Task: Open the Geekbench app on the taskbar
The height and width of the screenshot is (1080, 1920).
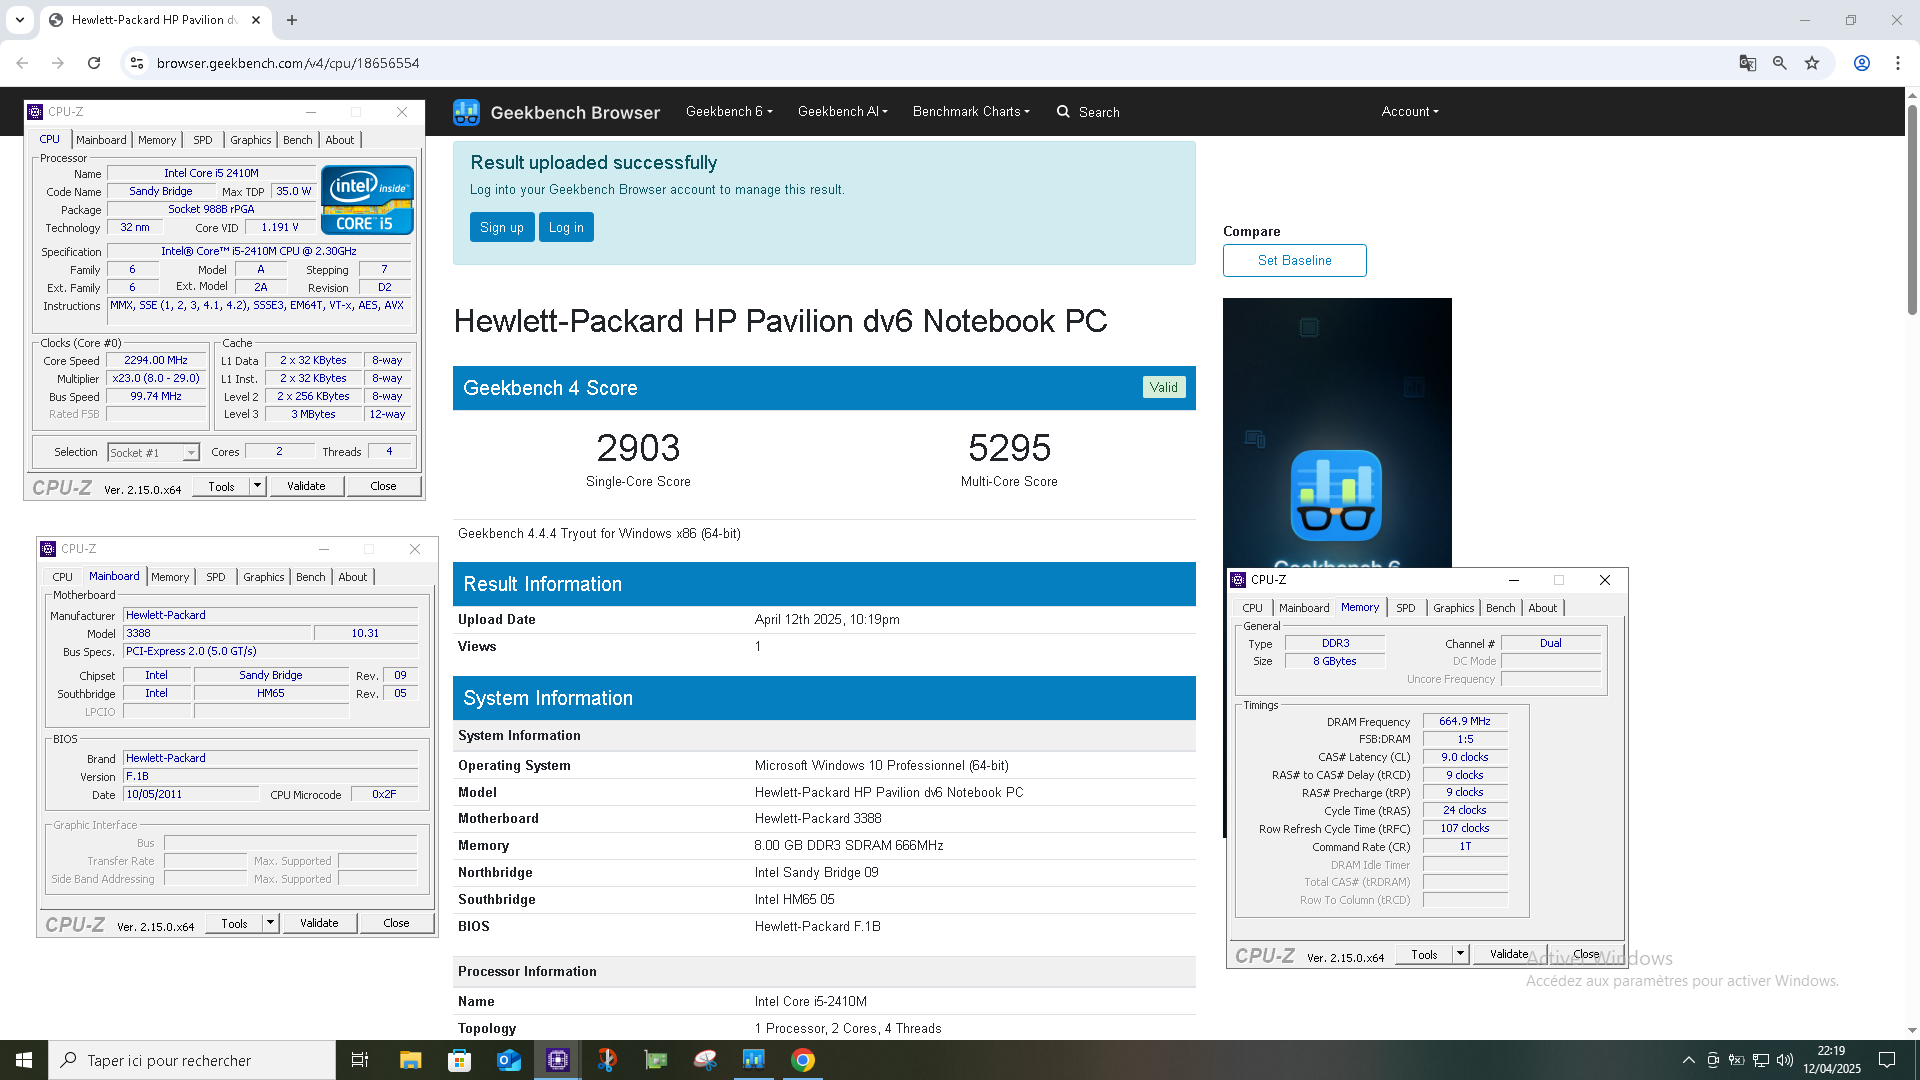Action: 753,1060
